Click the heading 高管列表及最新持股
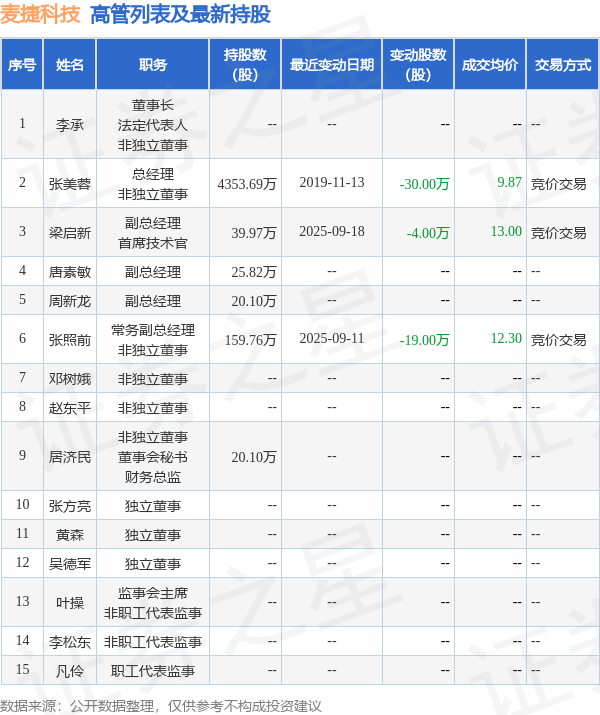Viewport: 600px width, 715px height. [180, 14]
